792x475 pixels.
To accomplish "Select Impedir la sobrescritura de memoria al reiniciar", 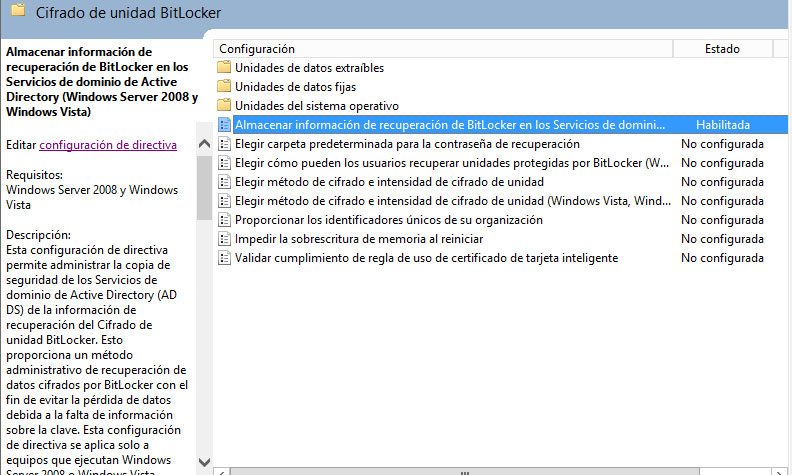I will pyautogui.click(x=359, y=239).
